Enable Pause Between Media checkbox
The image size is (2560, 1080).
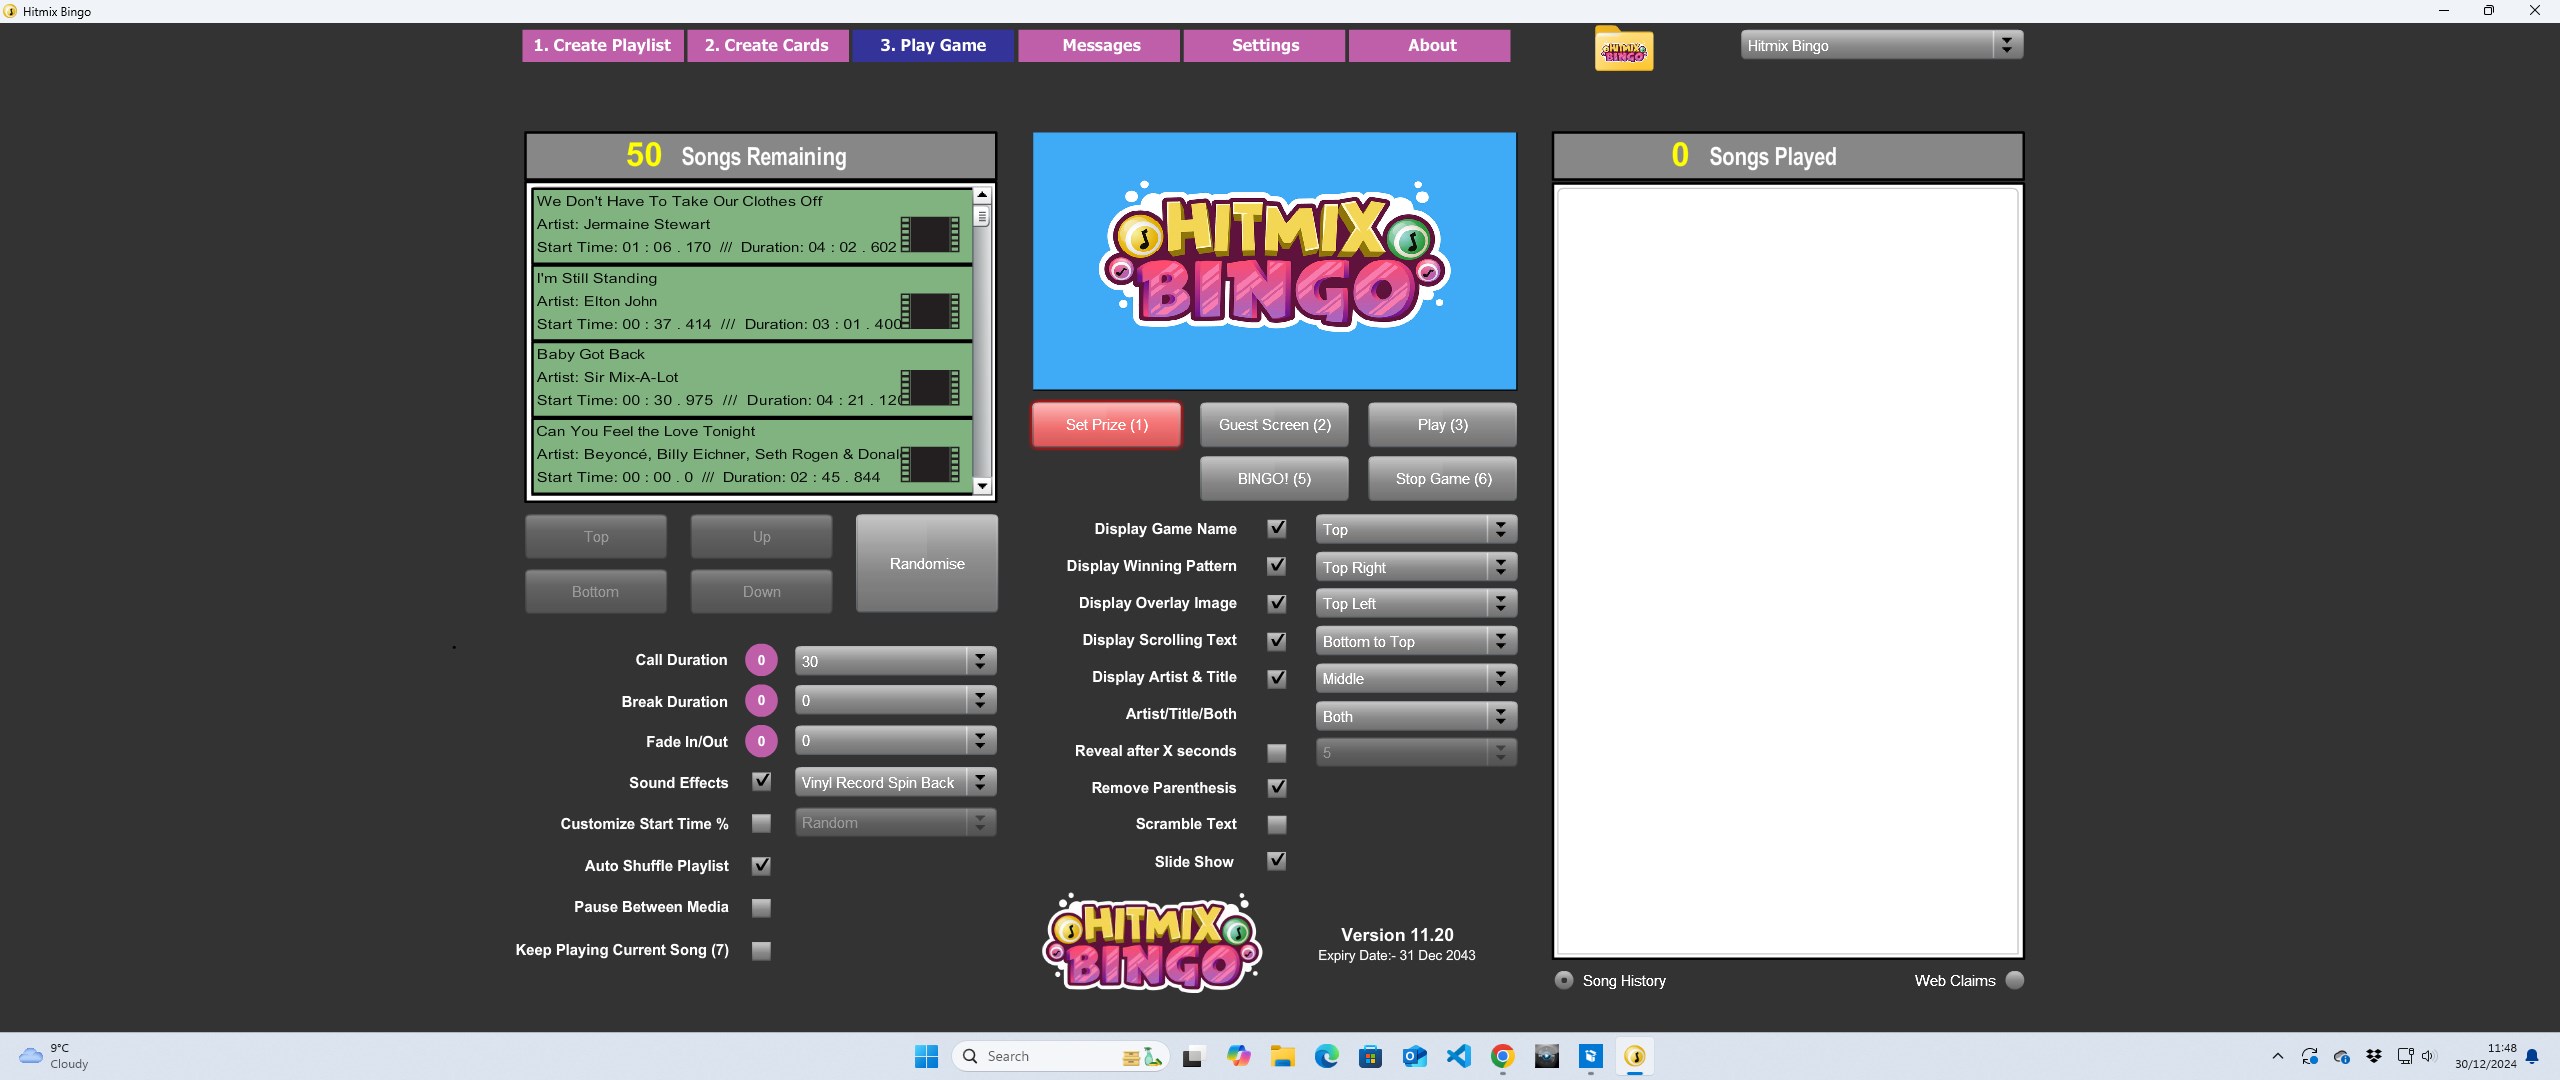click(x=761, y=908)
